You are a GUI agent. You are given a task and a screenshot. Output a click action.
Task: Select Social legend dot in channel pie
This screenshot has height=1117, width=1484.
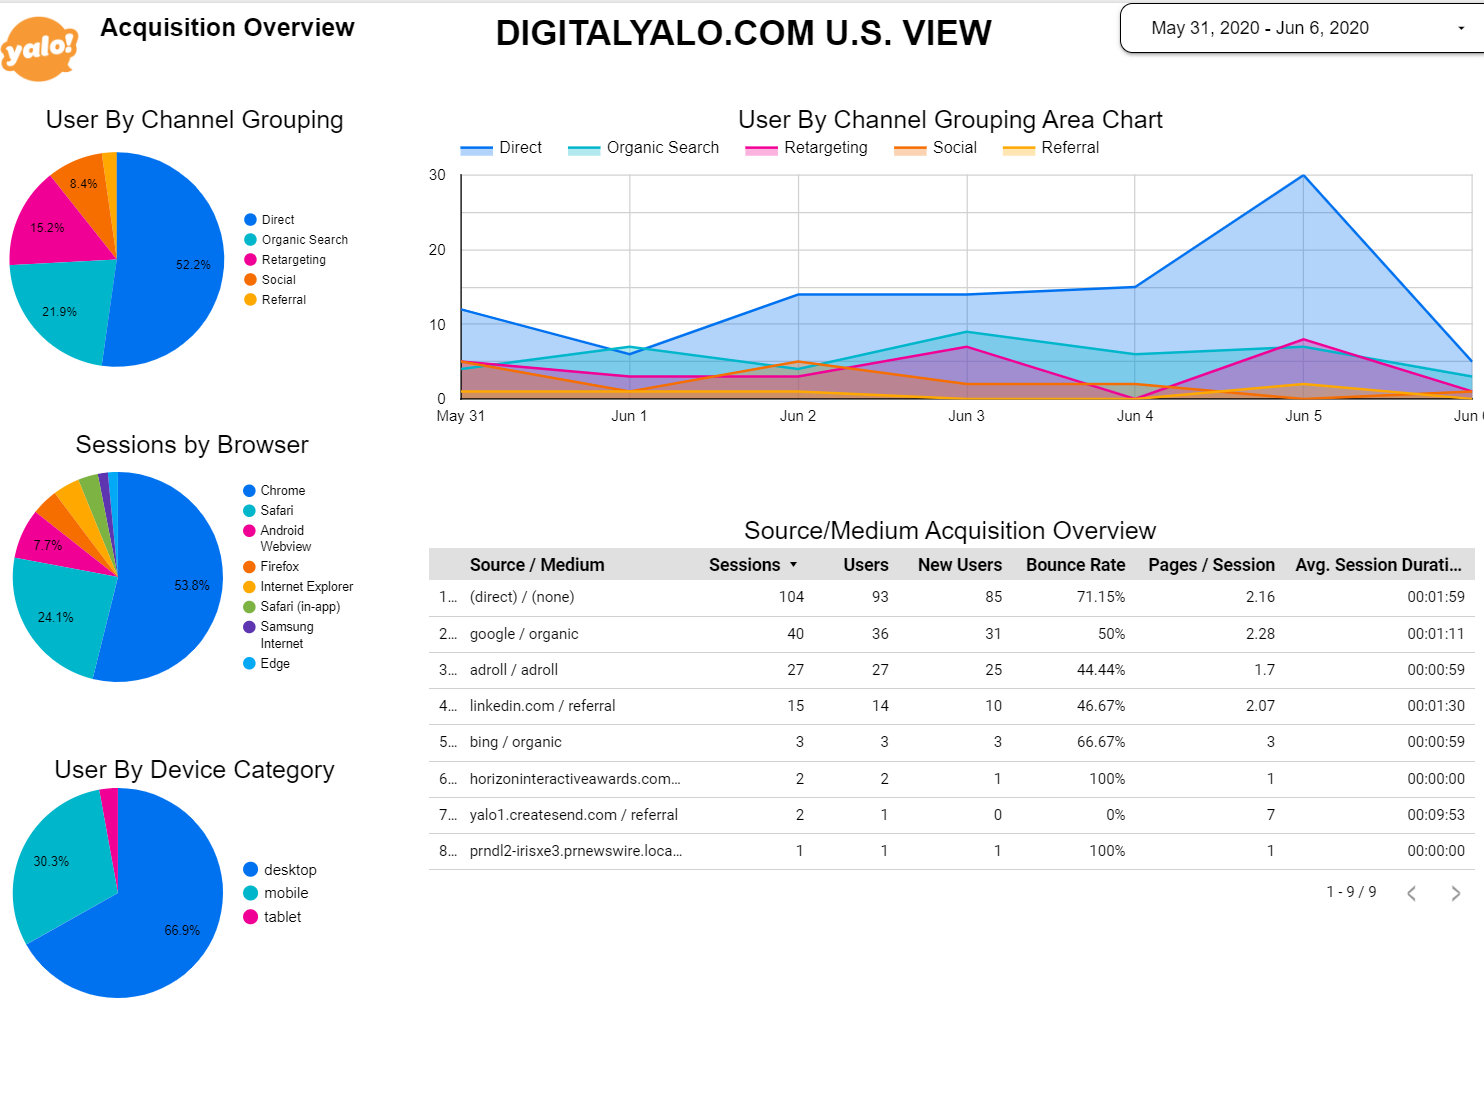click(251, 280)
